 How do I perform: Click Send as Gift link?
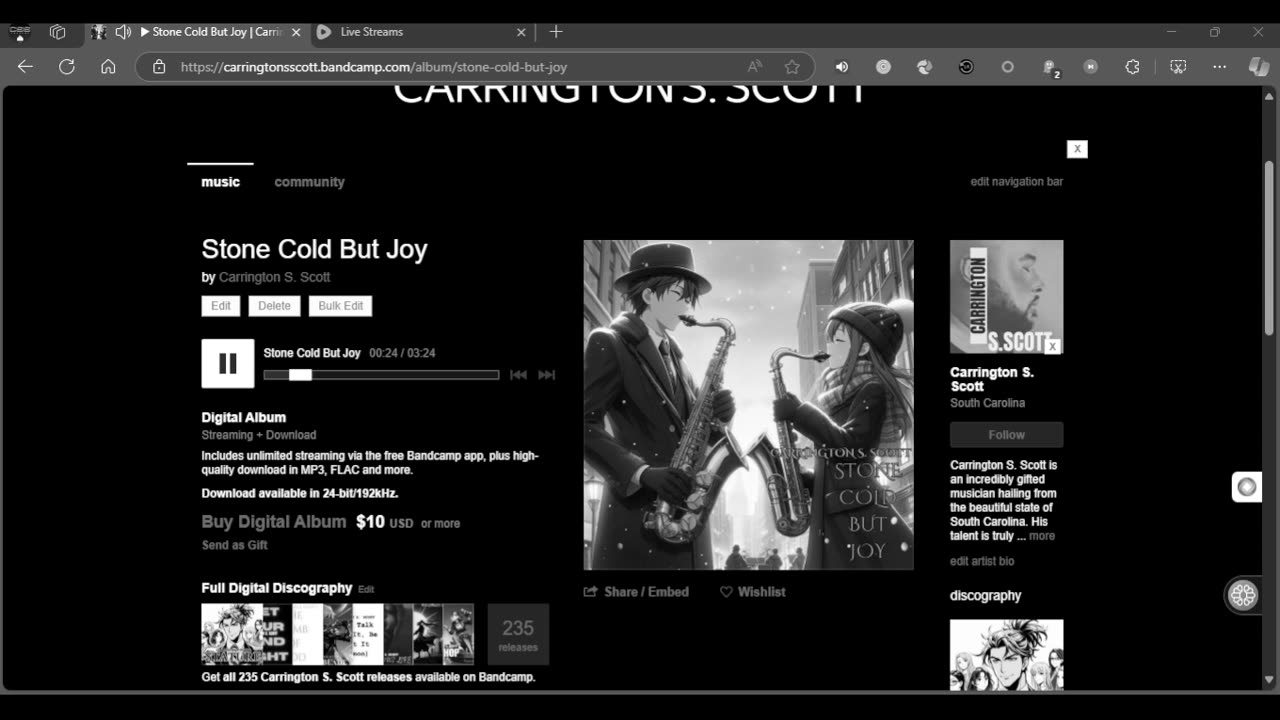pyautogui.click(x=234, y=545)
